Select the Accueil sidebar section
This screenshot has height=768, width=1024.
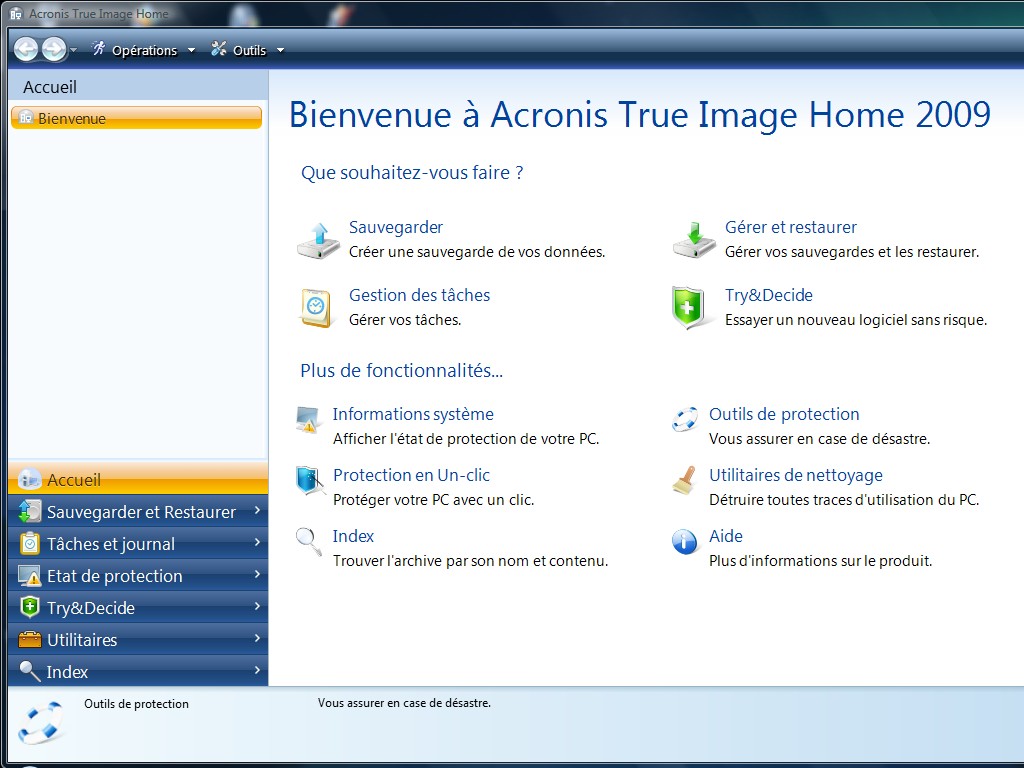tap(138, 479)
